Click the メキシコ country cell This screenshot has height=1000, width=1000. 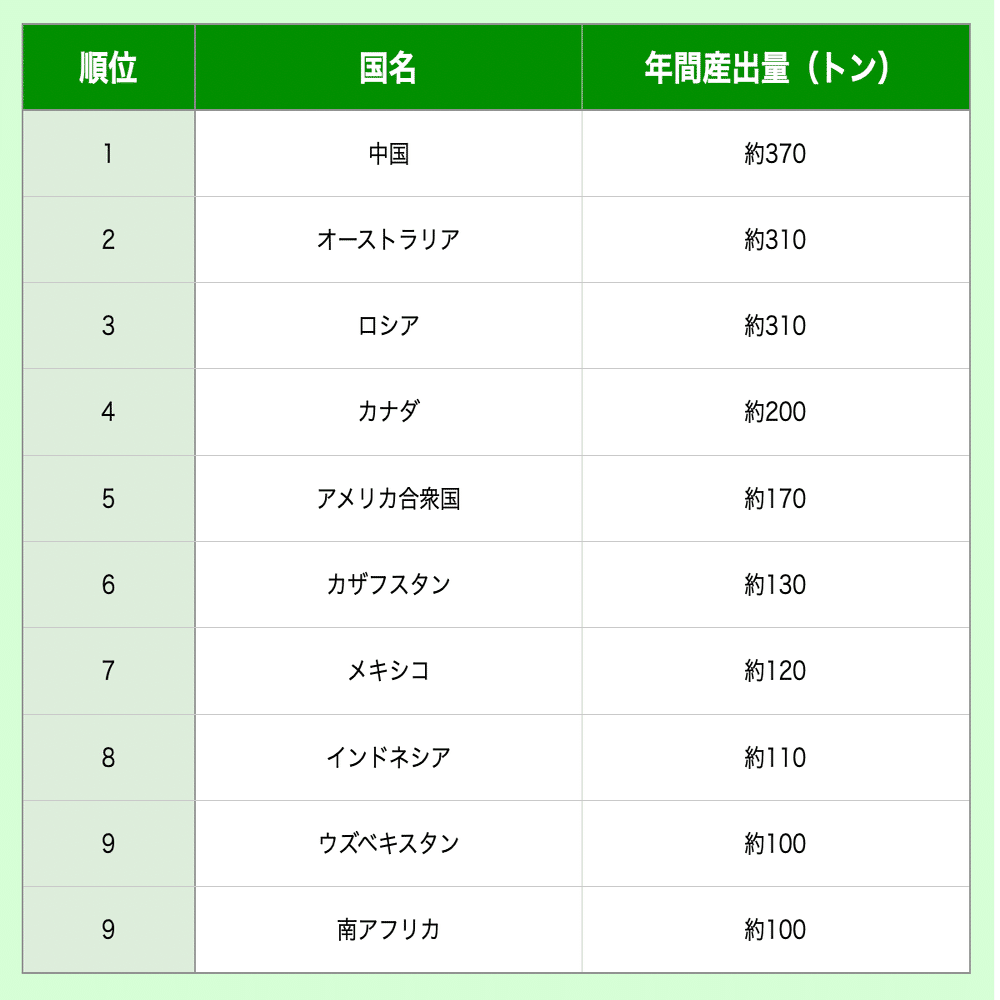pos(388,670)
